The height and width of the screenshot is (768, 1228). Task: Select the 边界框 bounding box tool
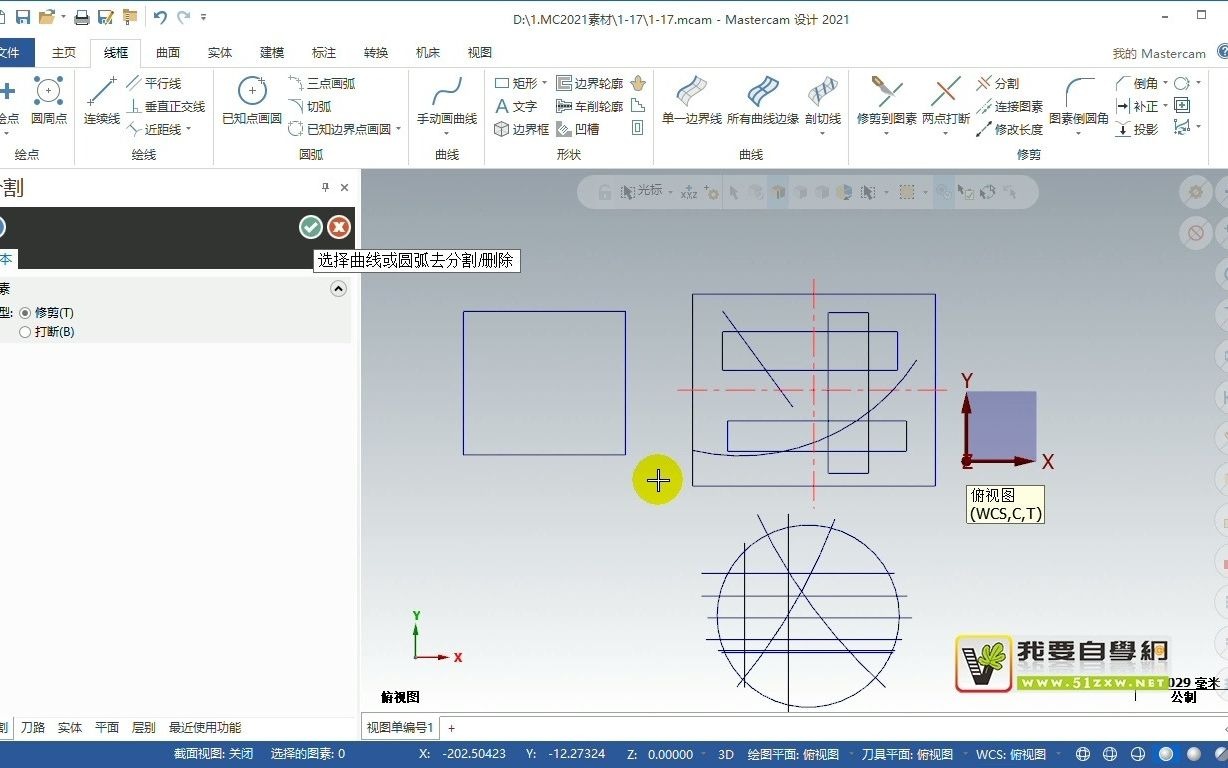coord(522,129)
